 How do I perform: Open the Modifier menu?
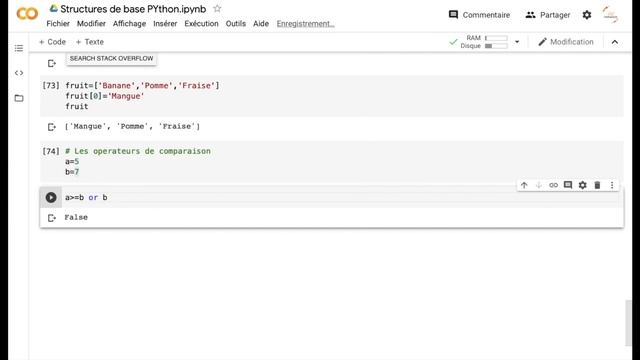pos(91,24)
